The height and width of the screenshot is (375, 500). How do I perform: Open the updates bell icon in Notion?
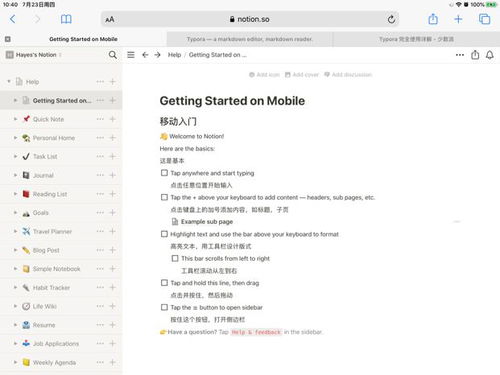(x=490, y=55)
